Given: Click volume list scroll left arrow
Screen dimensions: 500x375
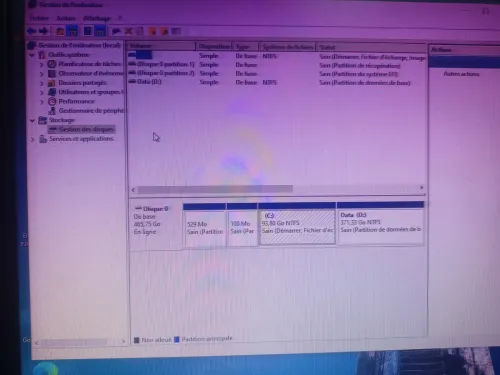Looking at the screenshot, I should tap(133, 190).
